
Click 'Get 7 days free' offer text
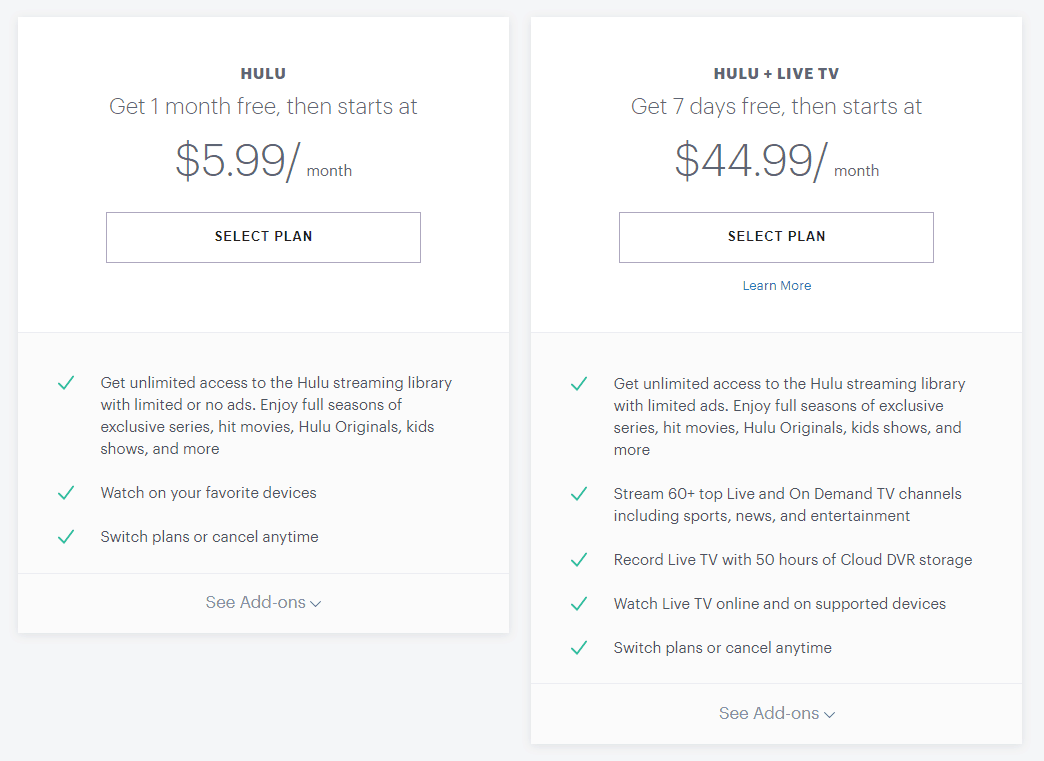click(776, 107)
